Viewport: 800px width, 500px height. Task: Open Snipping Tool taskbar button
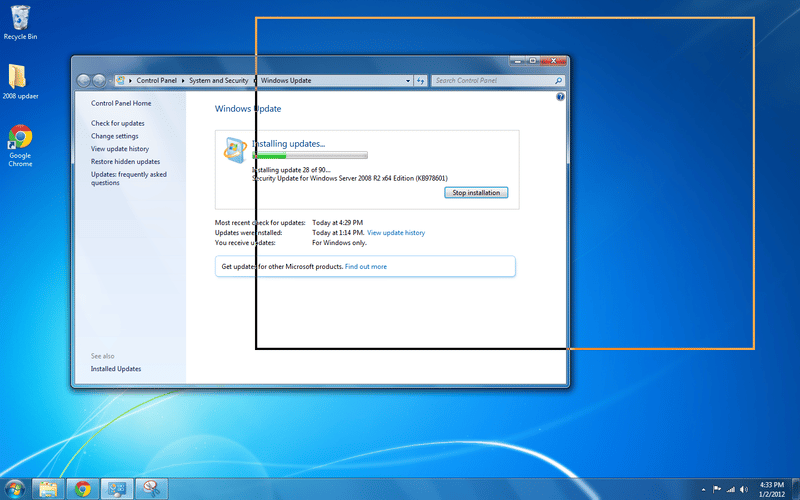[x=151, y=489]
